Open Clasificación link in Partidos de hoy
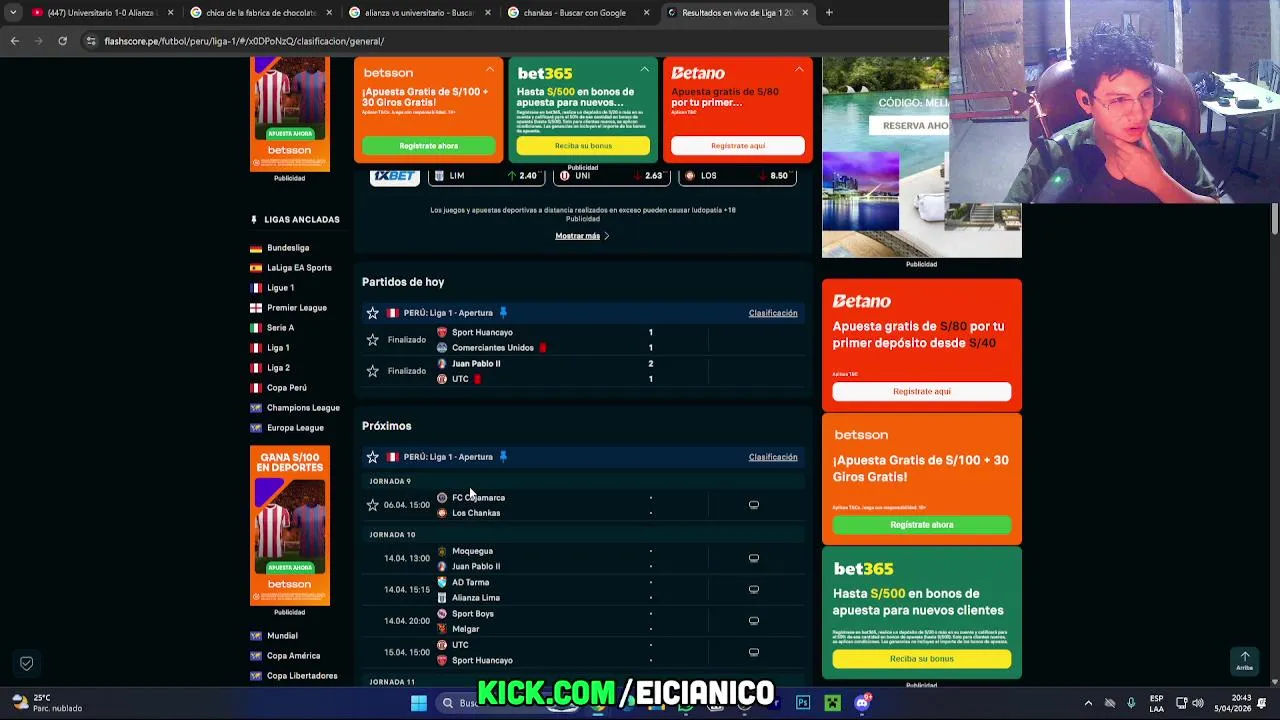Image resolution: width=1280 pixels, height=720 pixels. pyautogui.click(x=773, y=313)
